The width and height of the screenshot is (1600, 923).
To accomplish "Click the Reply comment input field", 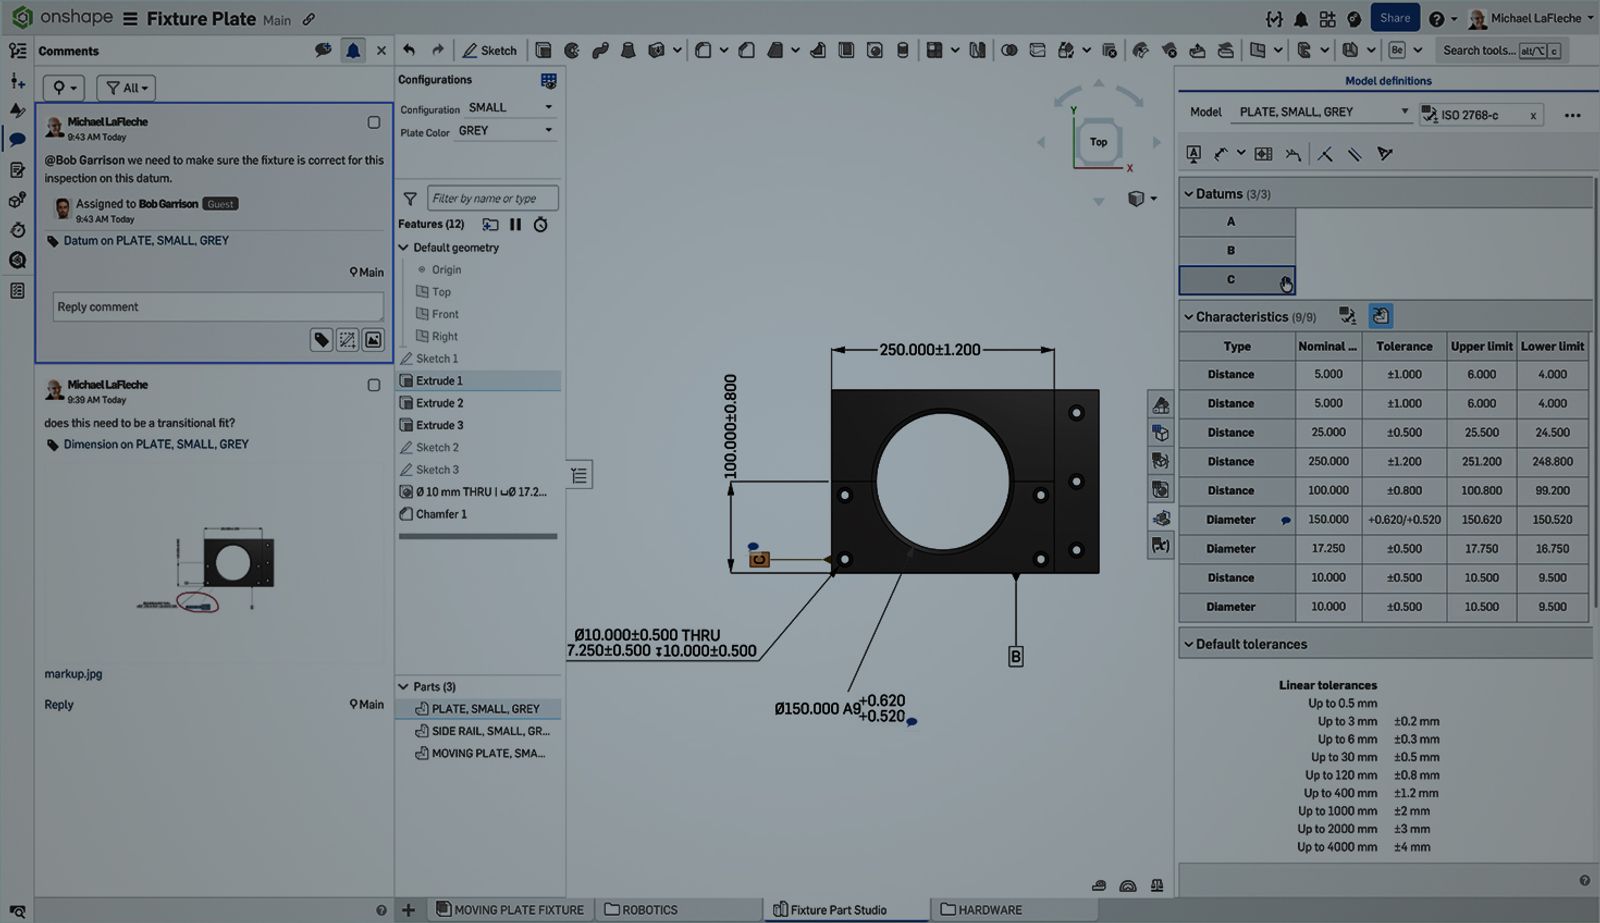I will click(217, 306).
